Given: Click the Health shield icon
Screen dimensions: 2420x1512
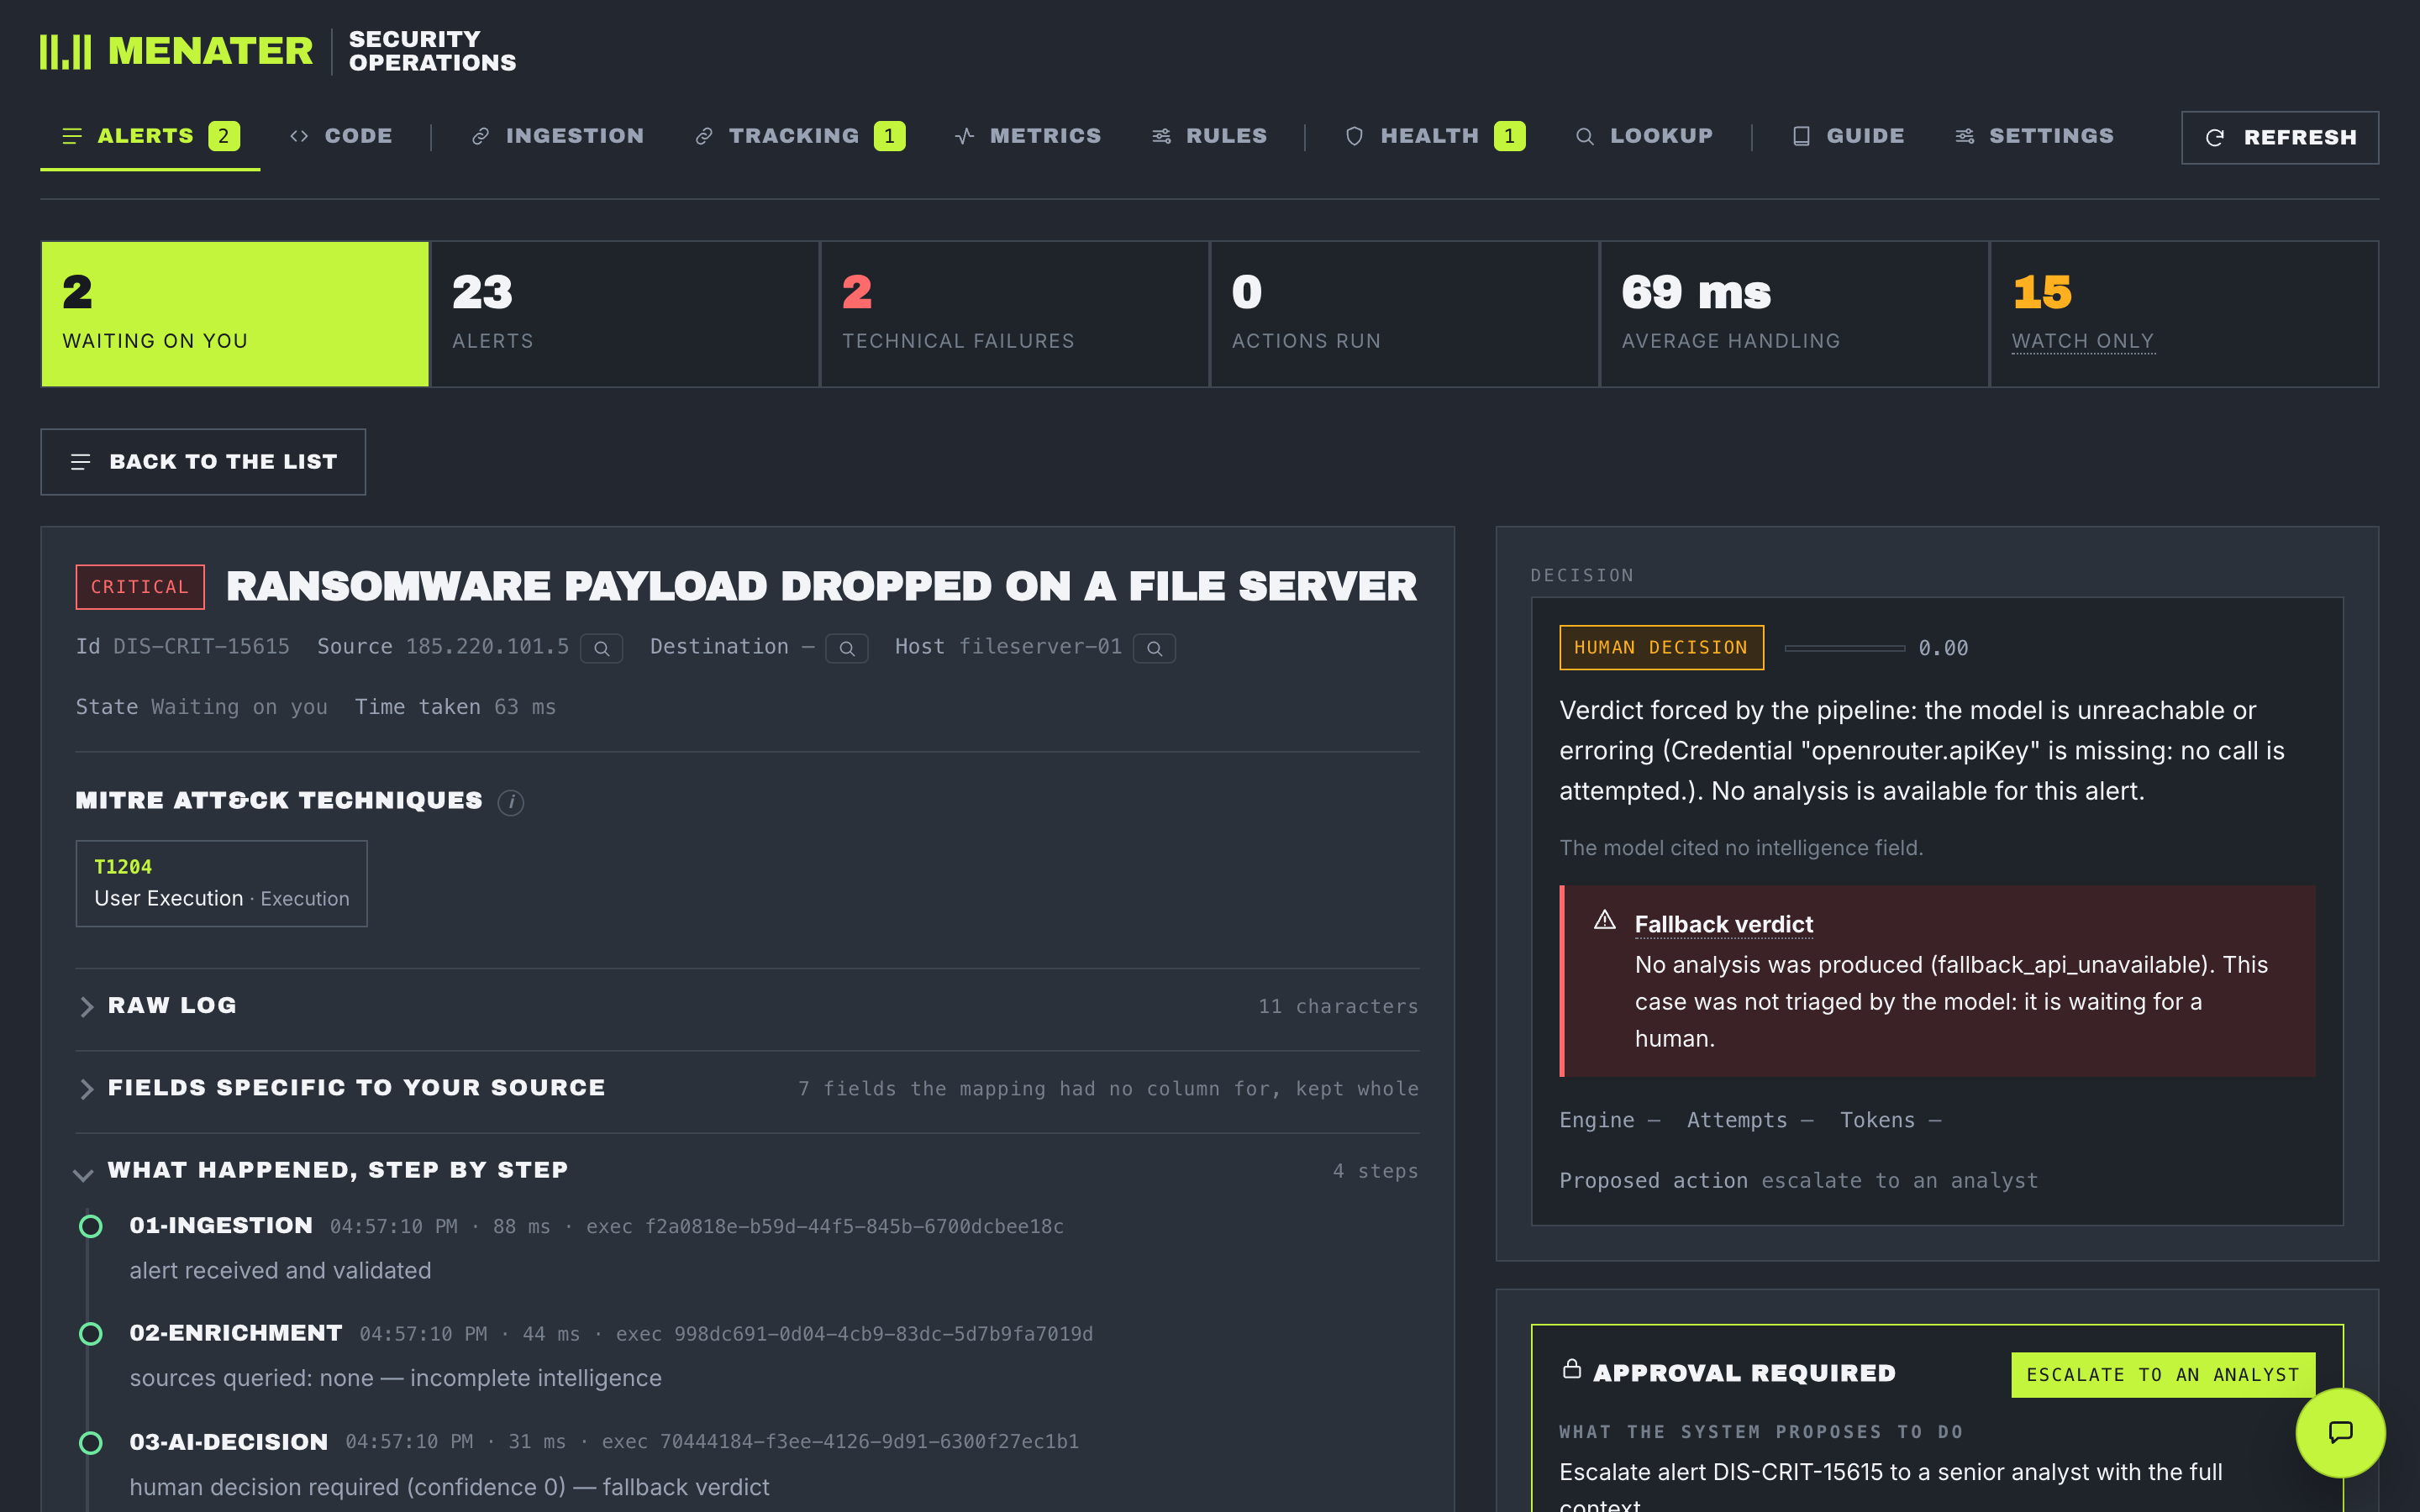Looking at the screenshot, I should point(1354,136).
